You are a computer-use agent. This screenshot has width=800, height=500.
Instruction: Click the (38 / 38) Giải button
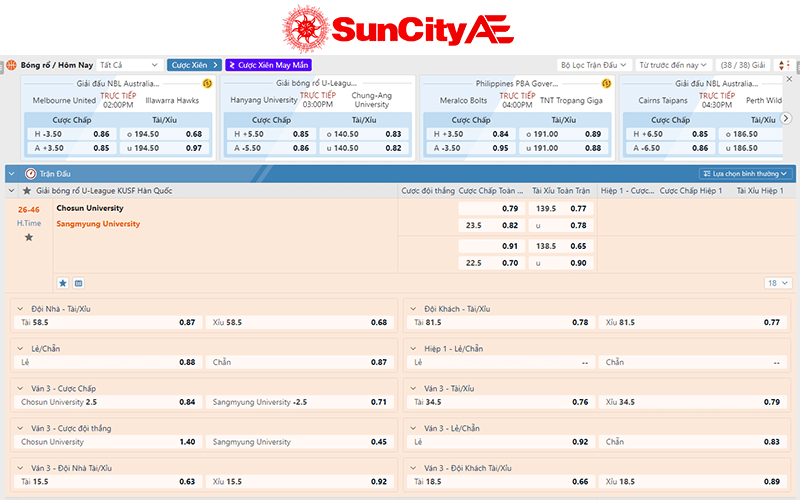(x=743, y=65)
